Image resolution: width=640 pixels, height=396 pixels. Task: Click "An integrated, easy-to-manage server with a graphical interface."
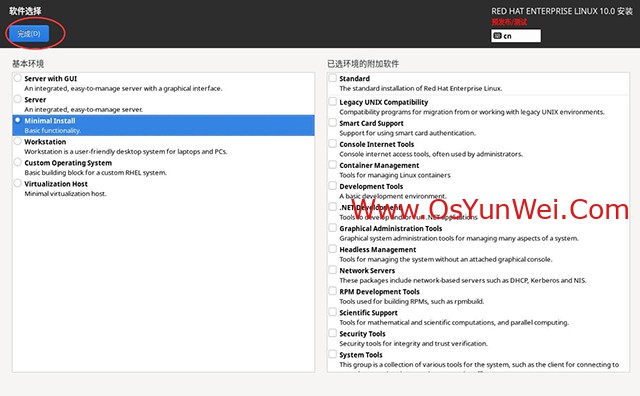[123, 89]
